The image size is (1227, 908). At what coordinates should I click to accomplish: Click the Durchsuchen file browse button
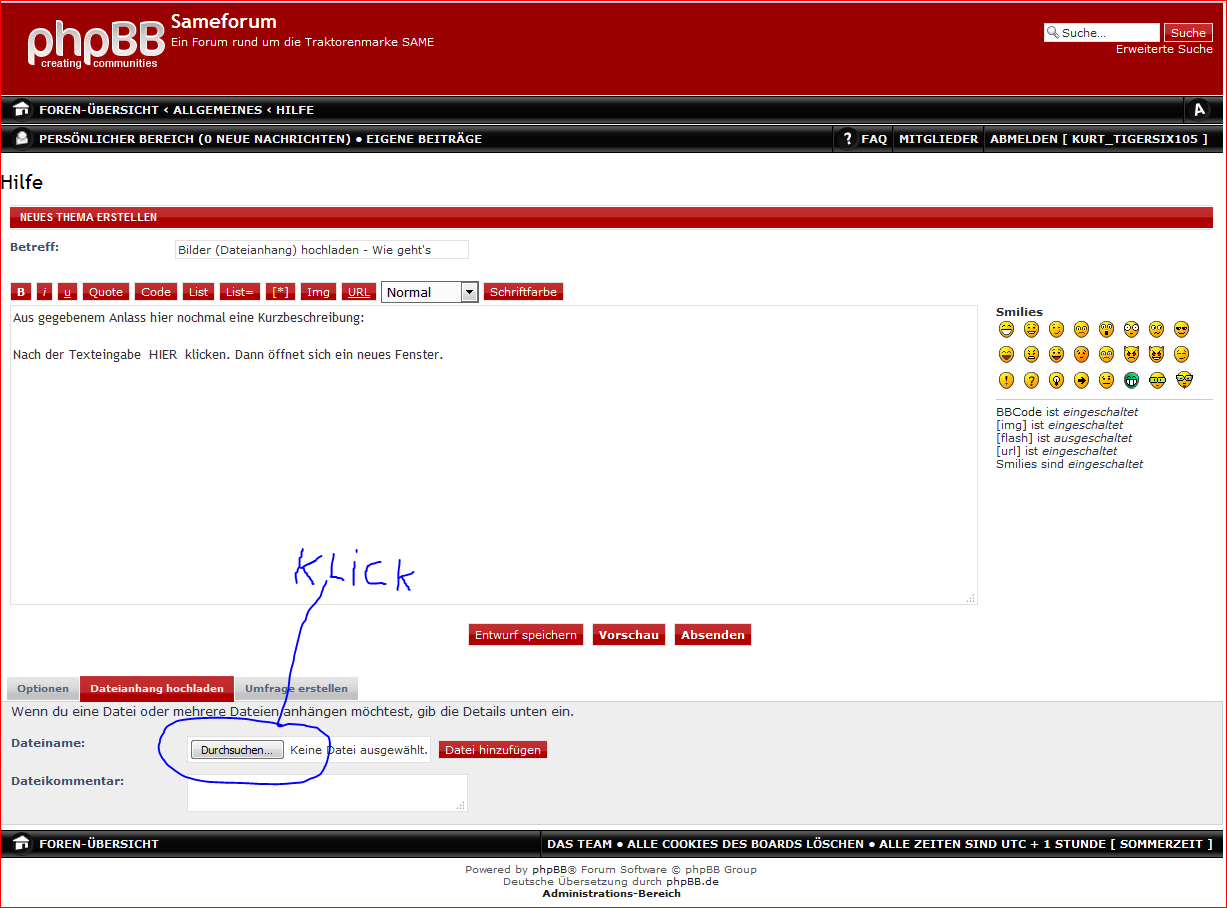(237, 750)
